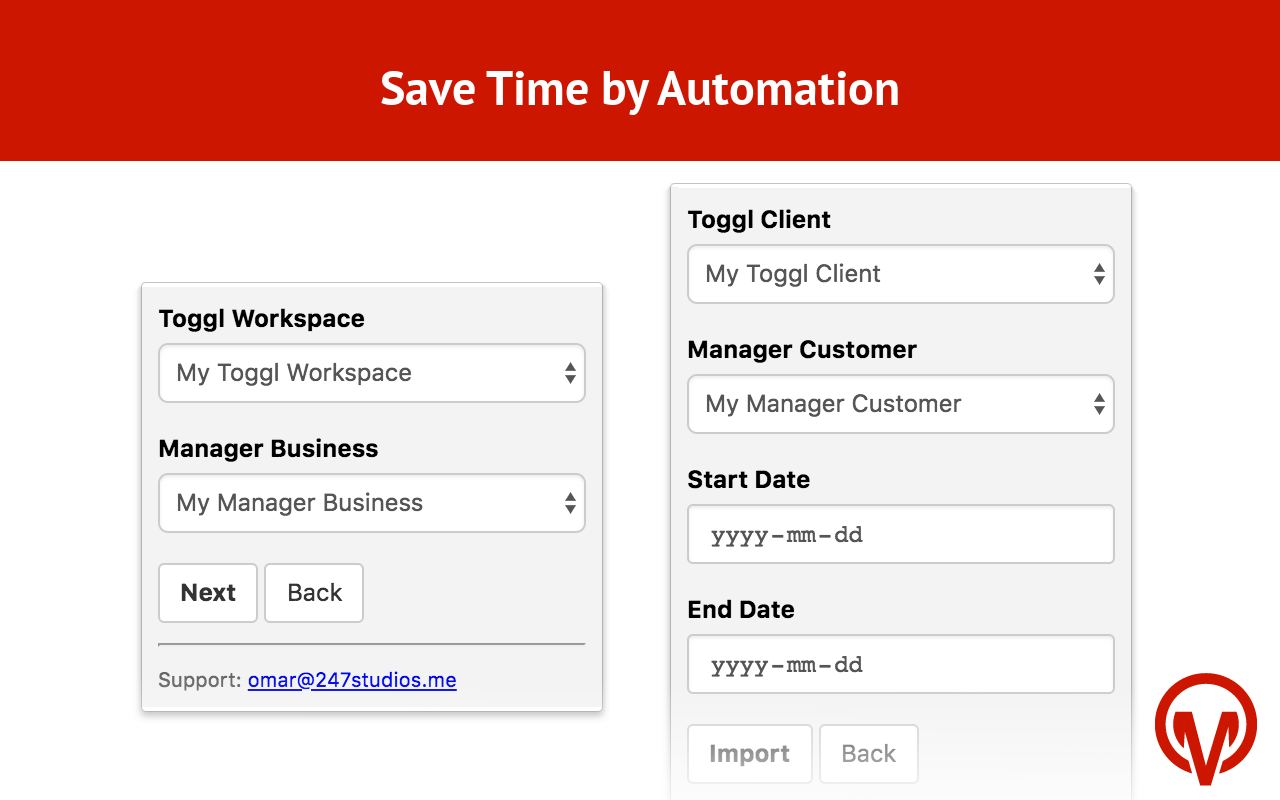Click the Manager Business label

[268, 449]
